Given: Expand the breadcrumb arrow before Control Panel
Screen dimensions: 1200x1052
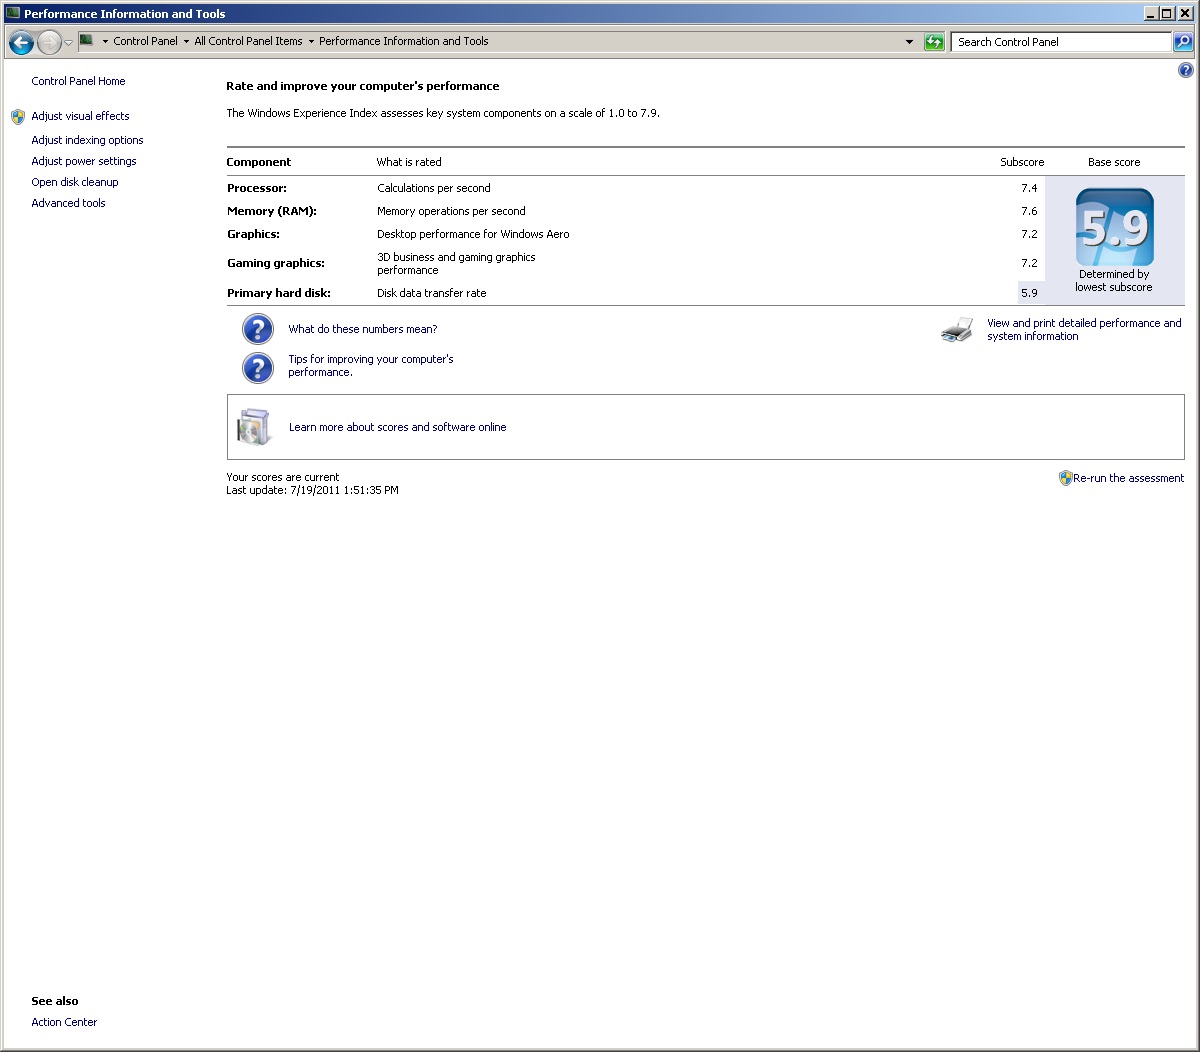Looking at the screenshot, I should pos(105,42).
